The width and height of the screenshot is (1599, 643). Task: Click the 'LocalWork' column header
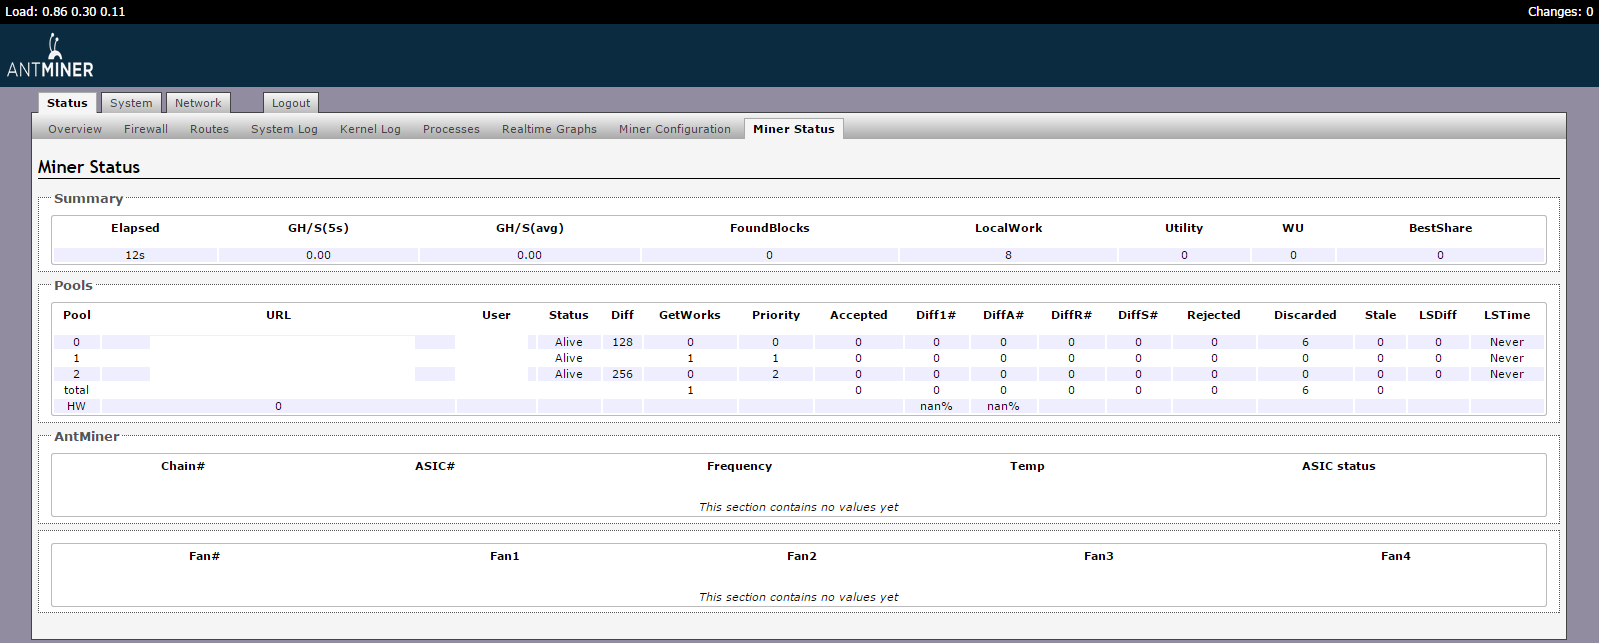1009,228
